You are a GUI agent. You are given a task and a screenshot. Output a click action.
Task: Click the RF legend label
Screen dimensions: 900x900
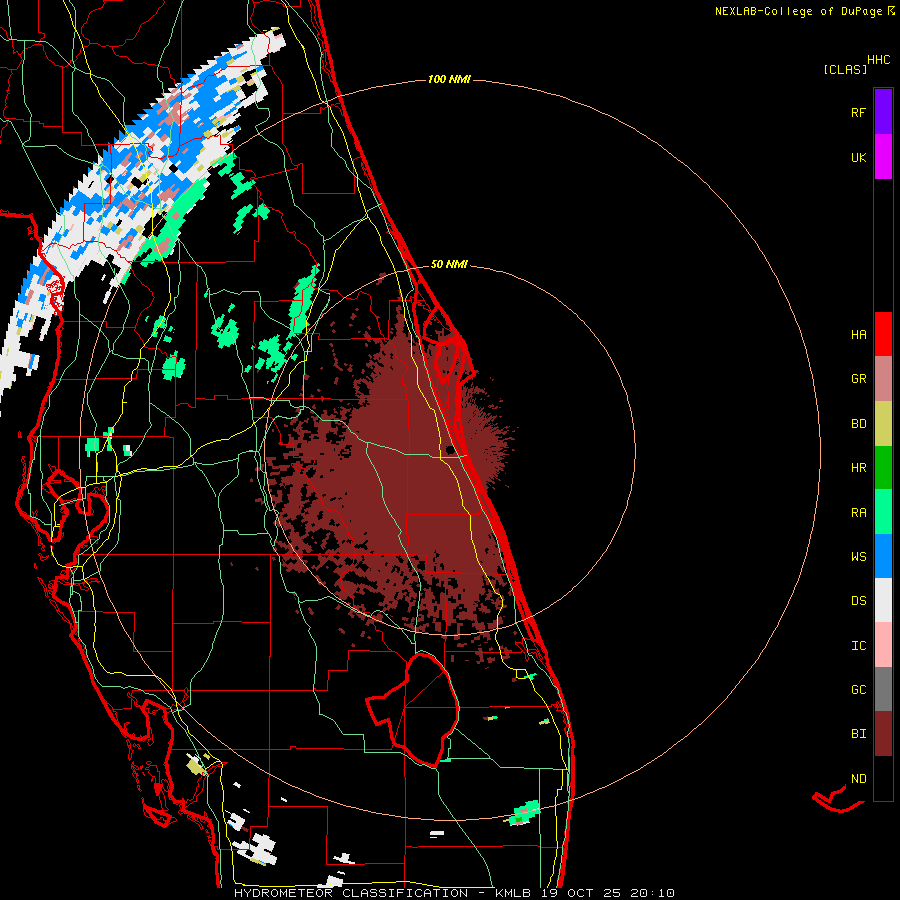(x=858, y=113)
